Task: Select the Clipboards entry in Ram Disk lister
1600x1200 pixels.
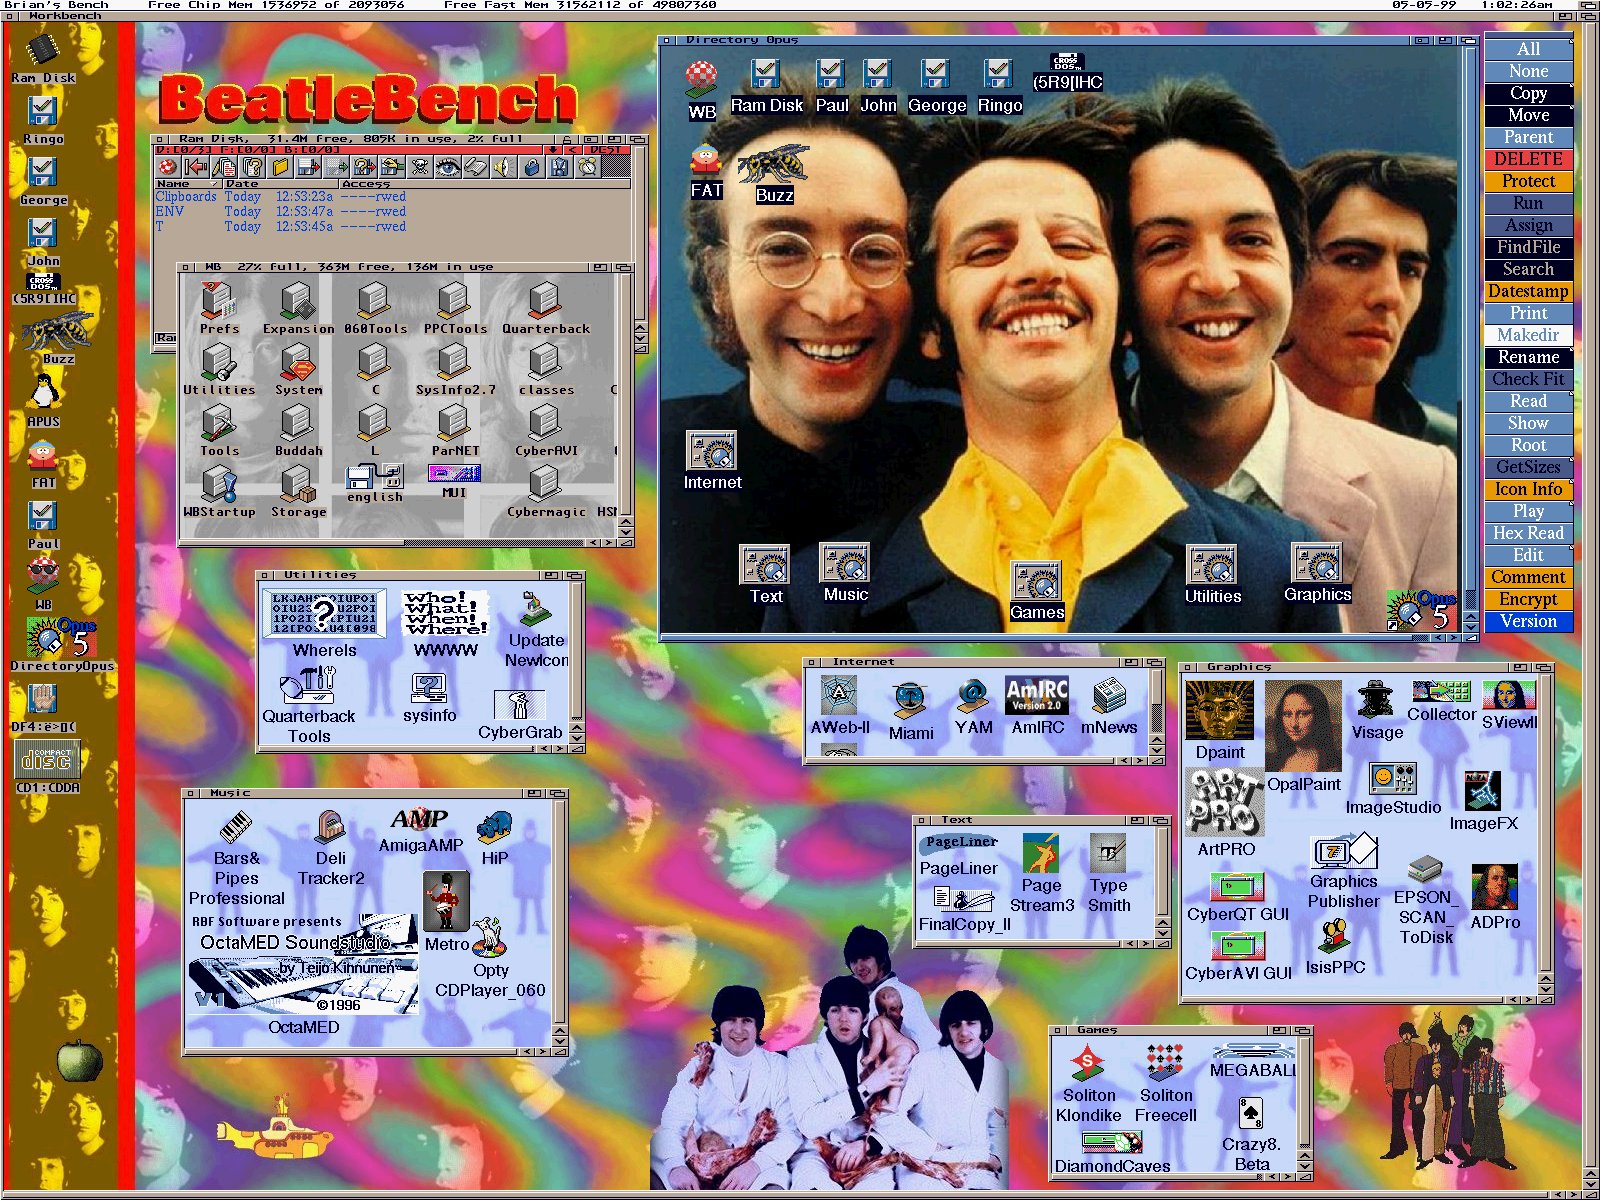Action: (x=186, y=197)
